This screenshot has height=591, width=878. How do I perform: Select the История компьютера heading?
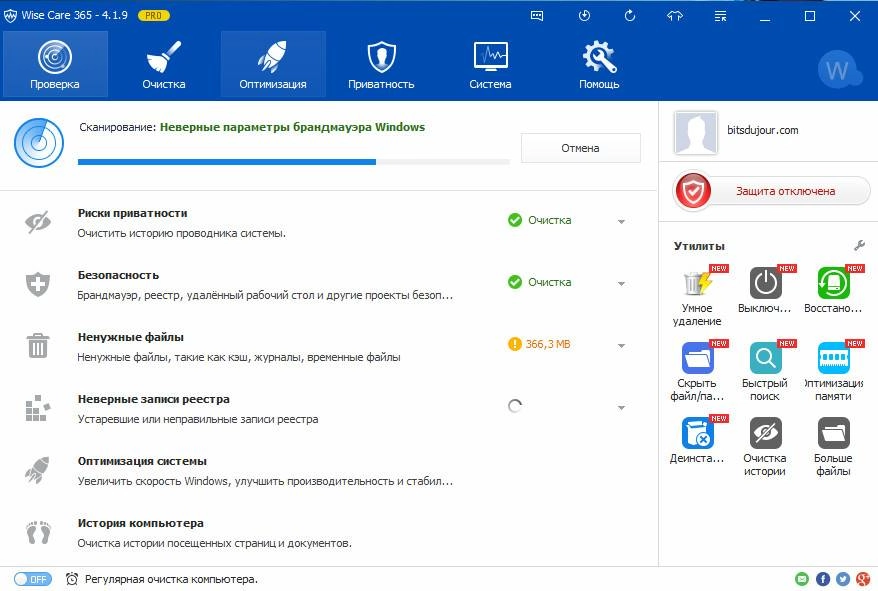point(141,523)
